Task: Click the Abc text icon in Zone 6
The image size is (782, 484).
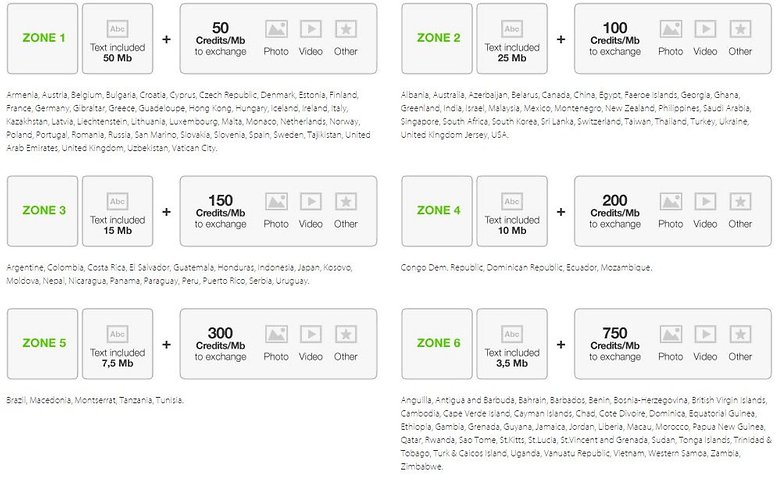Action: [512, 334]
